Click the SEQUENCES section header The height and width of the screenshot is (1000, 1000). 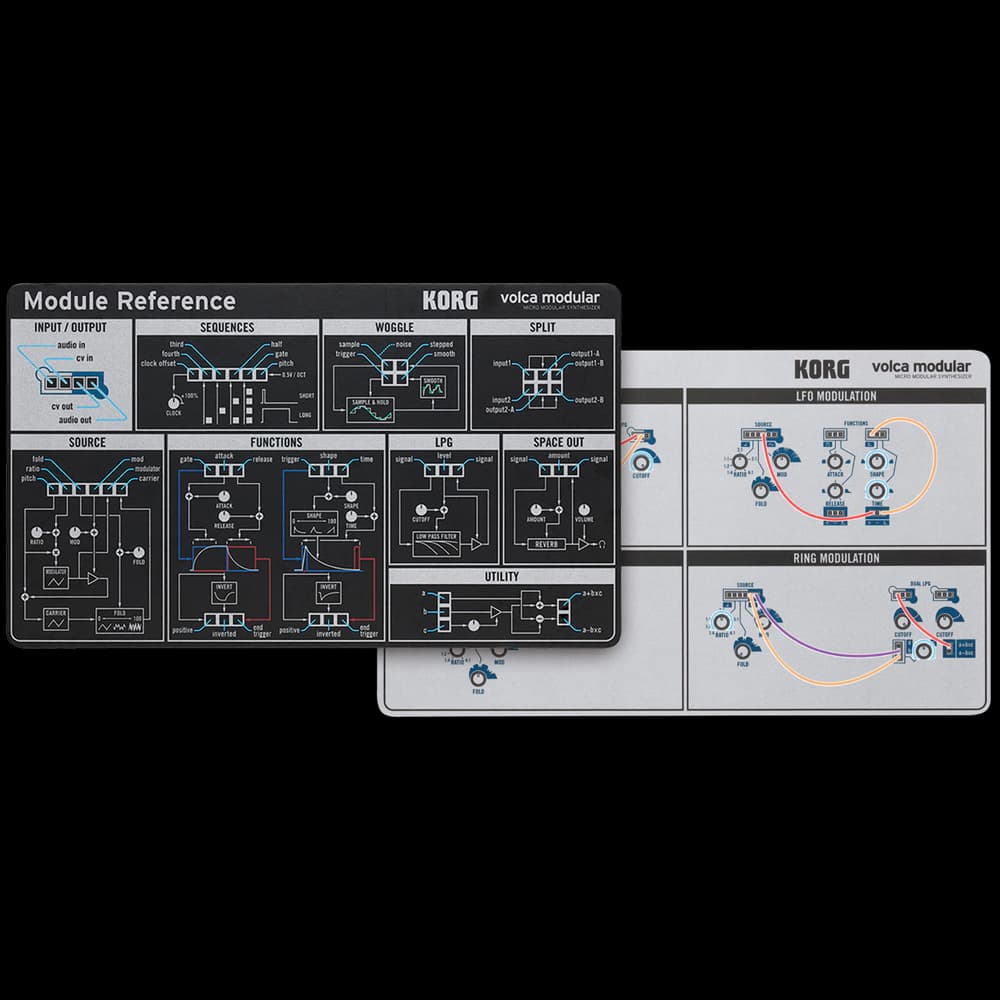click(227, 327)
